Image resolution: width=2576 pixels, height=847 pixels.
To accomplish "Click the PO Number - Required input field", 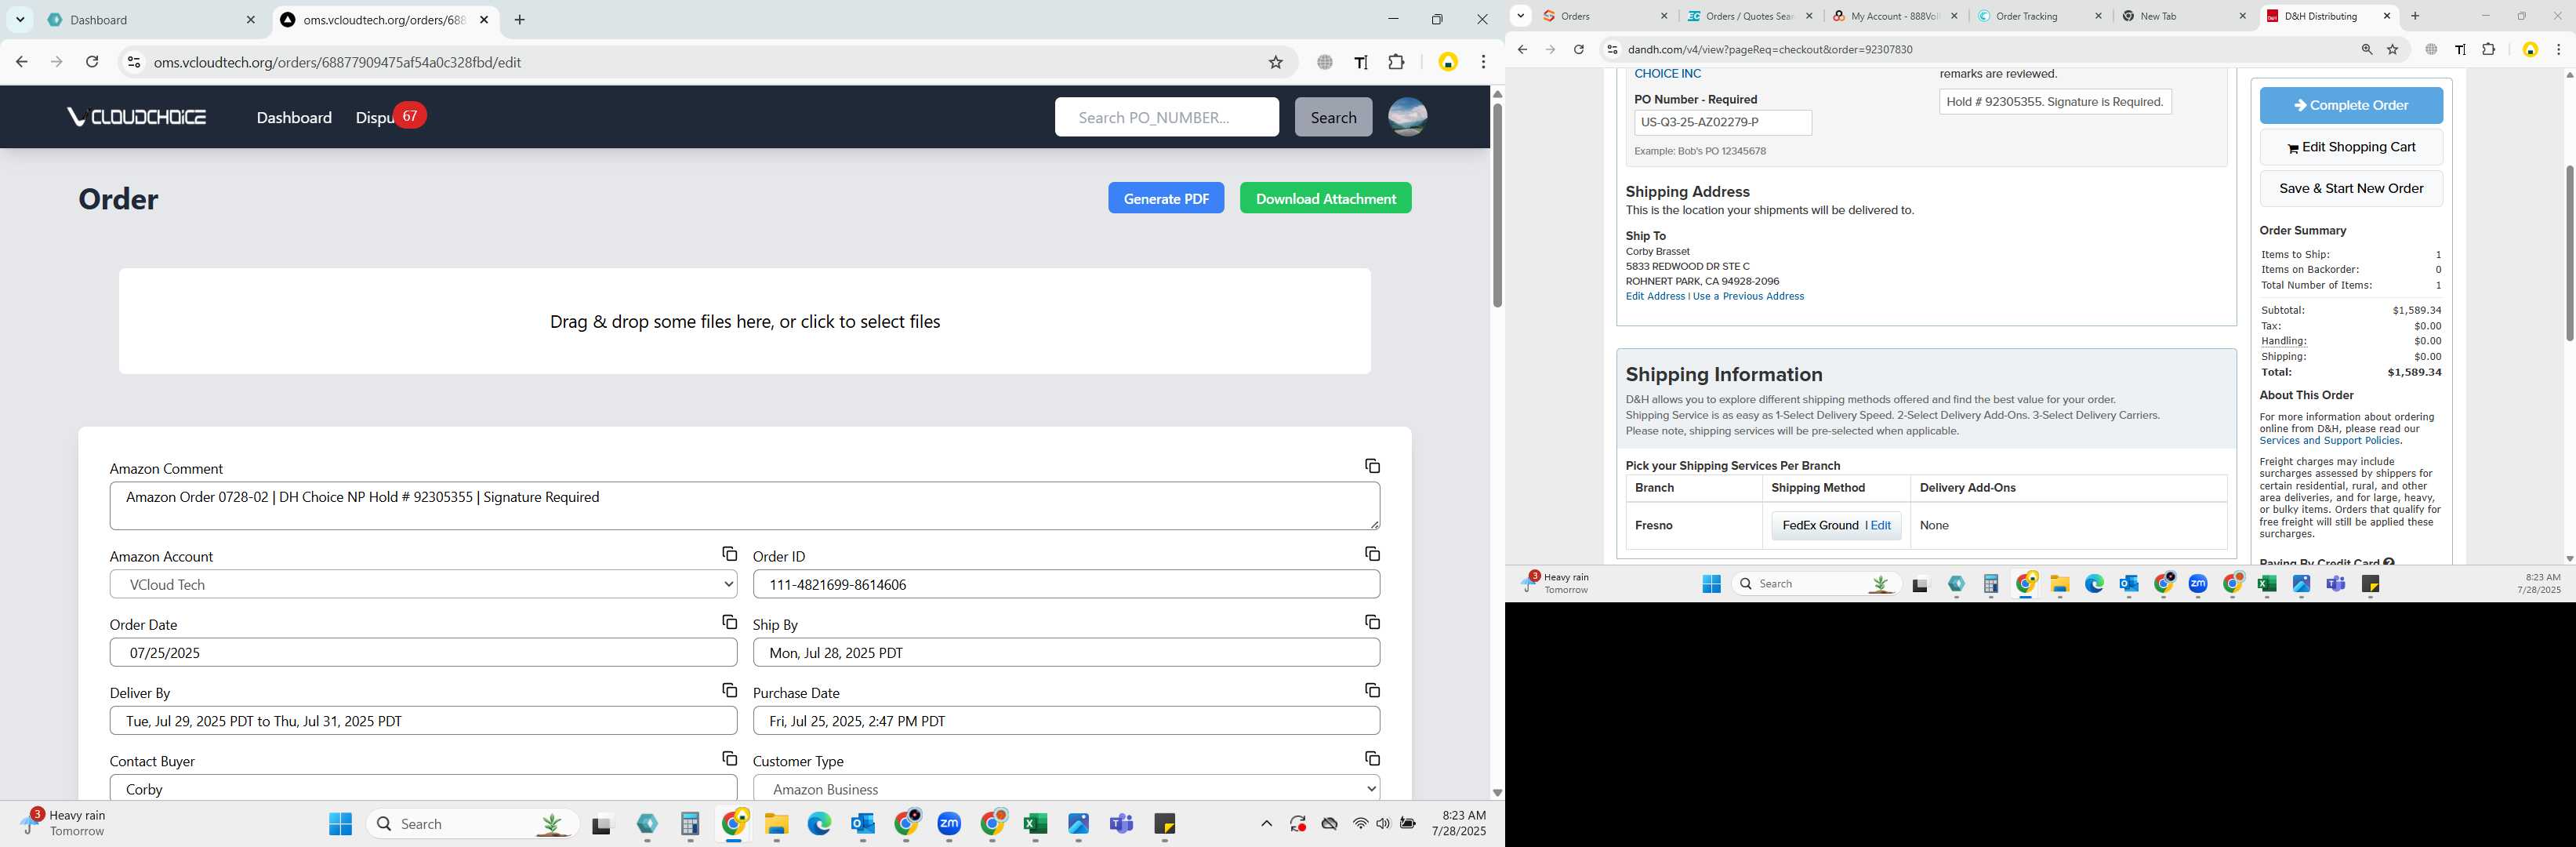I will tap(1722, 123).
